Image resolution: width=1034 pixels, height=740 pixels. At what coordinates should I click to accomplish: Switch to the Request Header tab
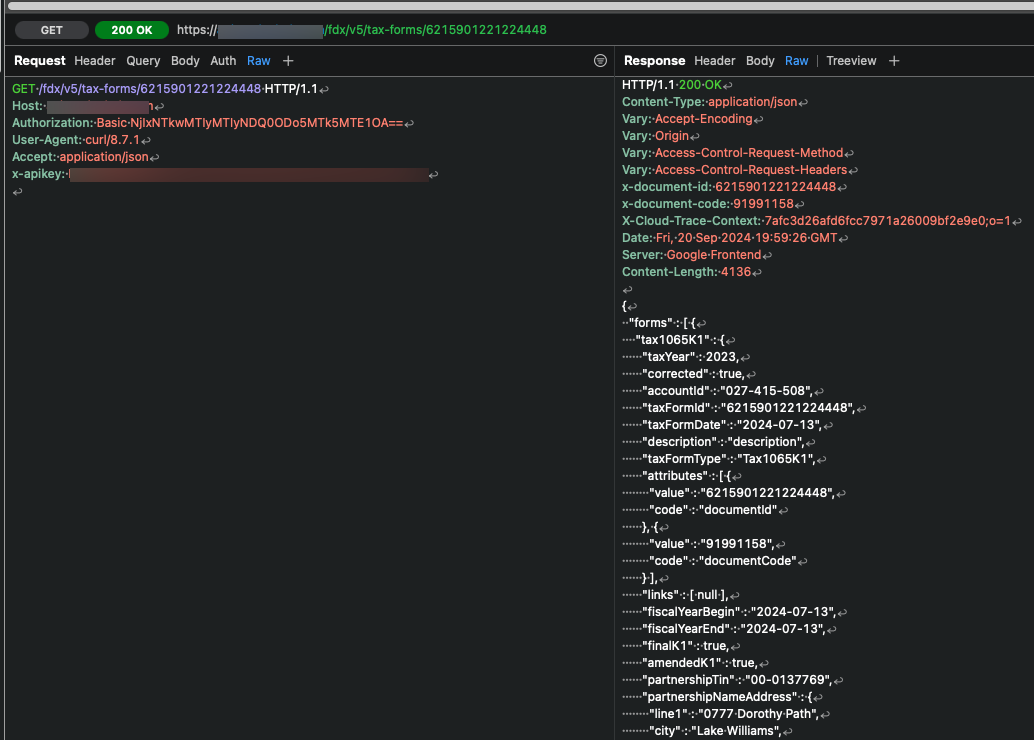tap(95, 61)
